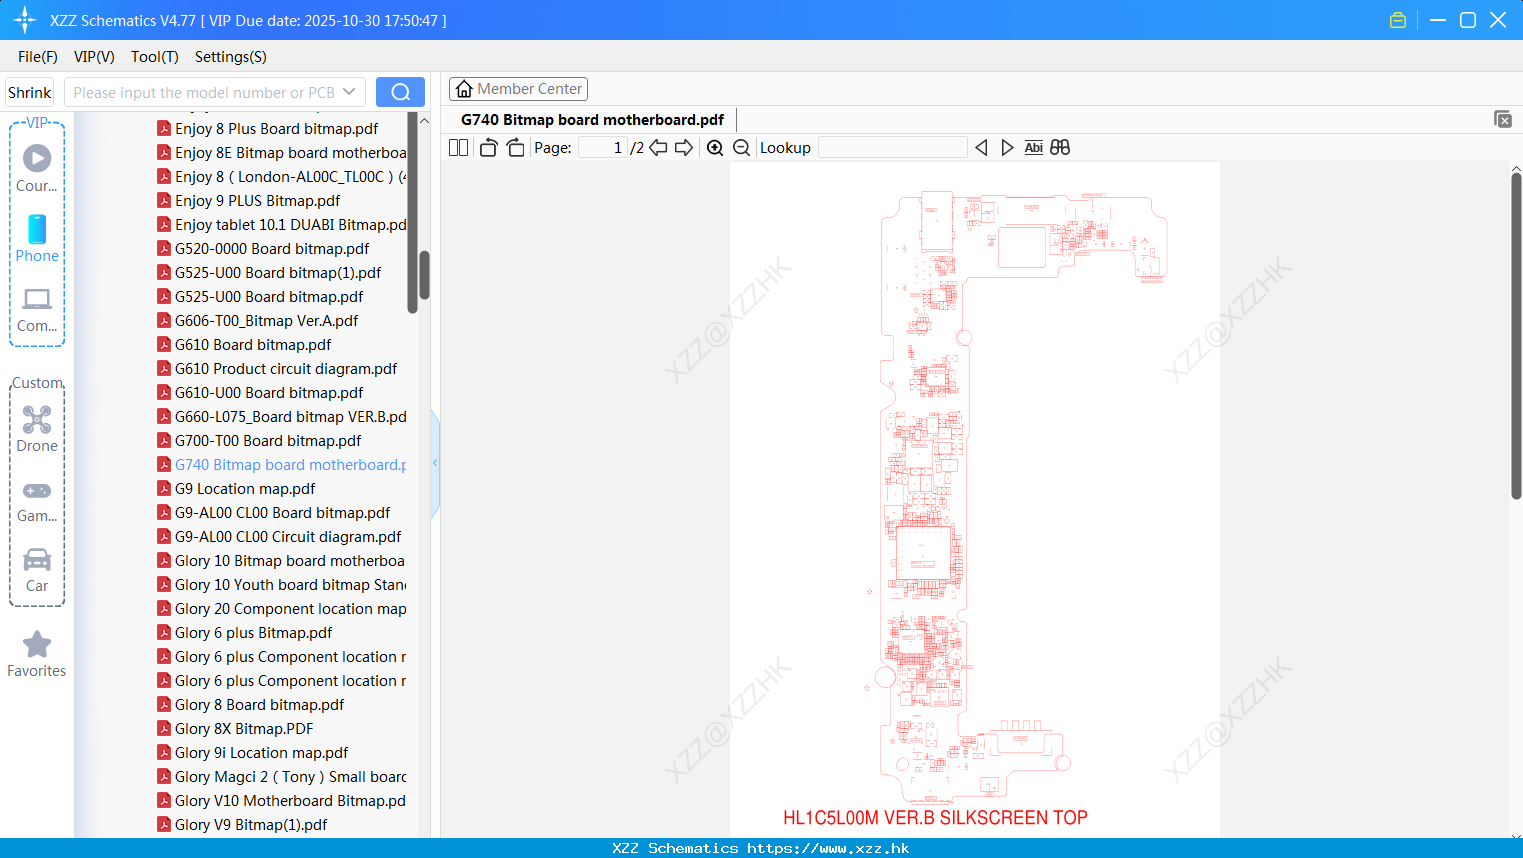Select the G740 Bitmap board motherboard.pdf tab
The width and height of the screenshot is (1523, 858).
click(592, 120)
